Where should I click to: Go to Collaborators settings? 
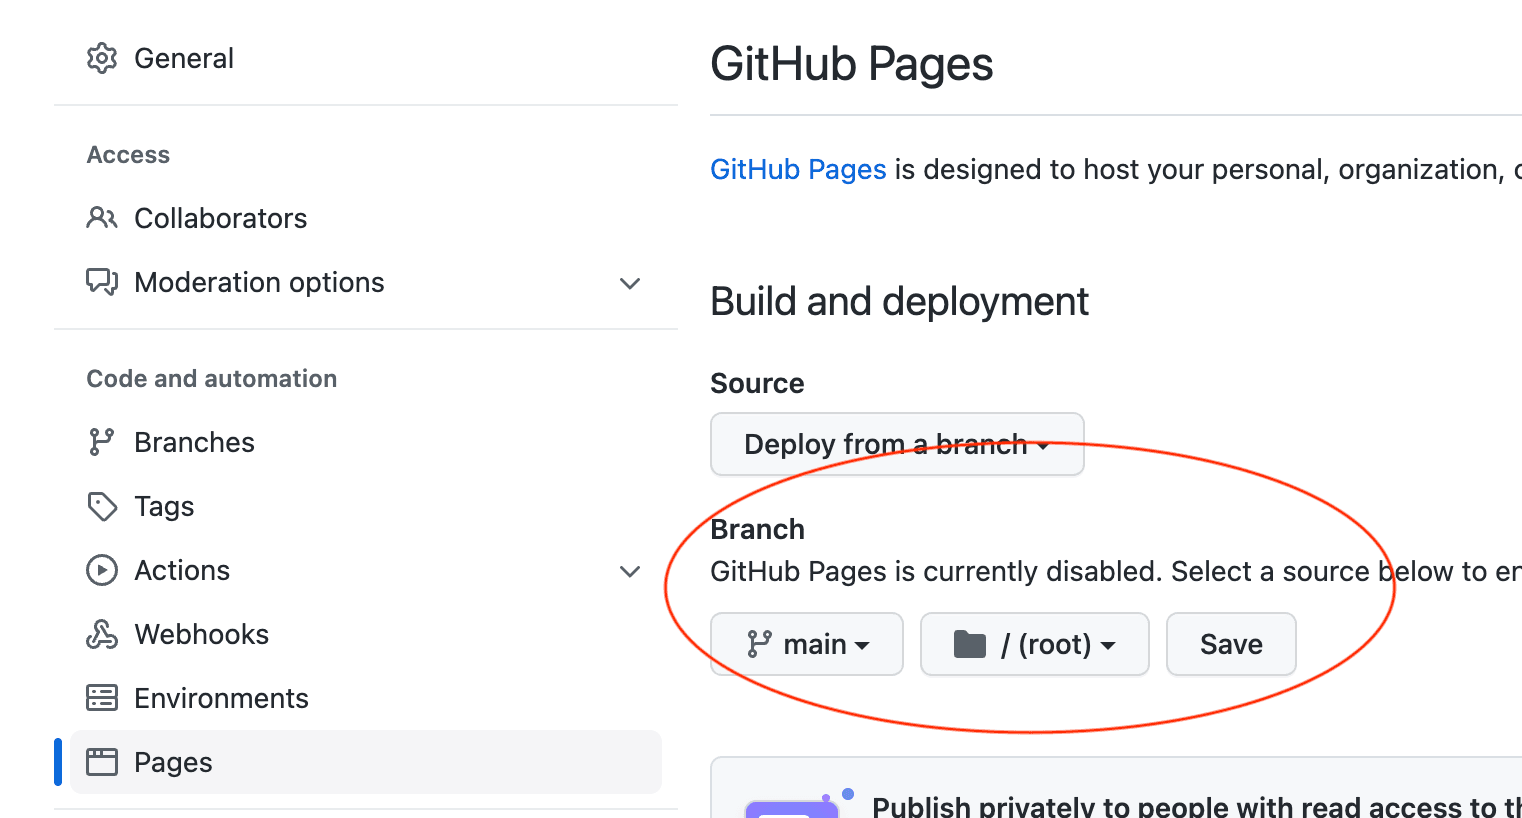tap(366, 218)
